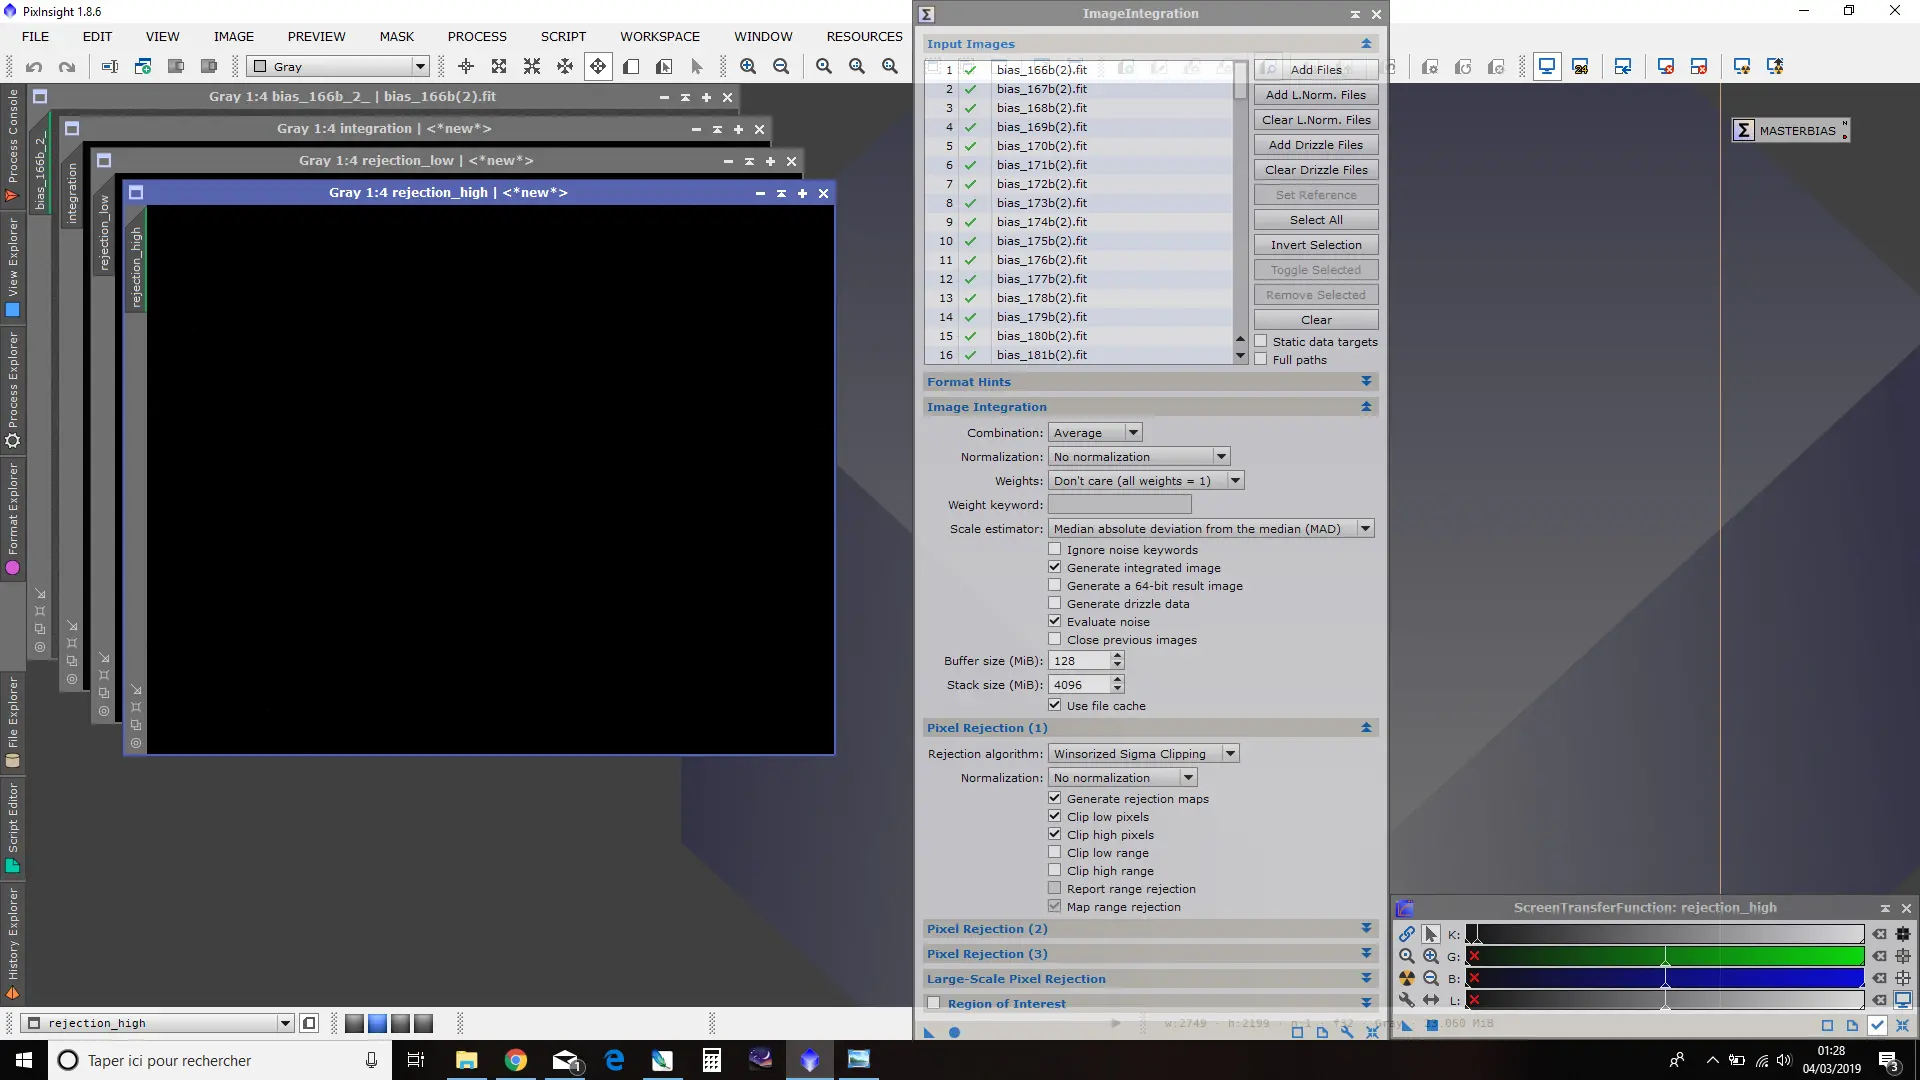Image resolution: width=1920 pixels, height=1080 pixels.
Task: Open the FILE menu
Action: point(35,36)
